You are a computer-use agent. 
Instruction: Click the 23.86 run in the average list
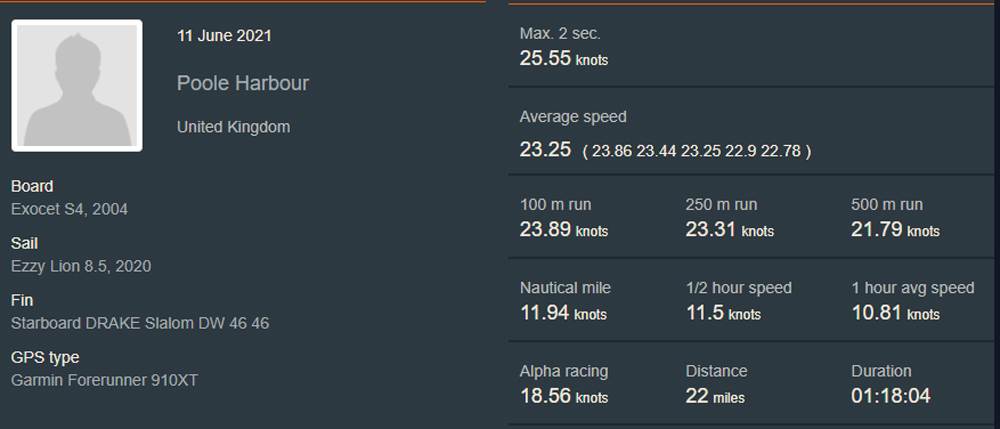click(612, 151)
